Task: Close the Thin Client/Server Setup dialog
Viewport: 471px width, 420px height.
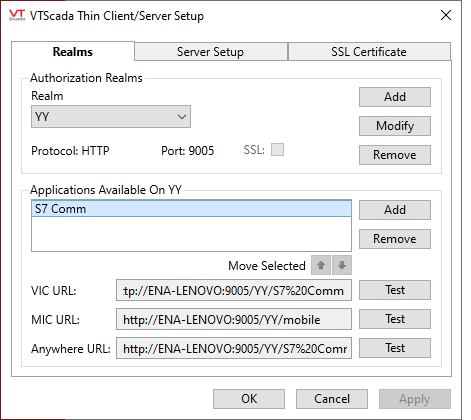Action: [x=446, y=15]
